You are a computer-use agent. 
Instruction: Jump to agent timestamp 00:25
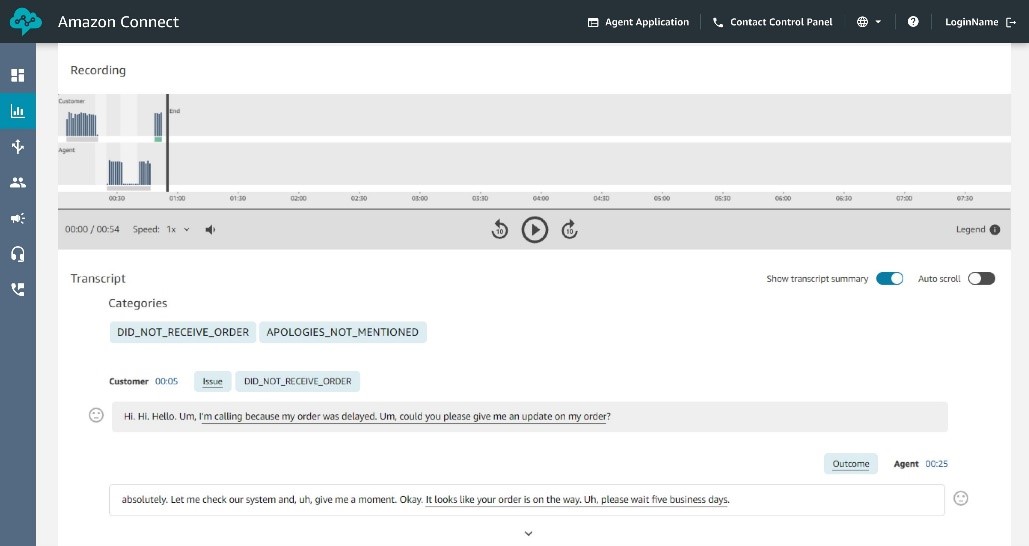click(x=936, y=464)
